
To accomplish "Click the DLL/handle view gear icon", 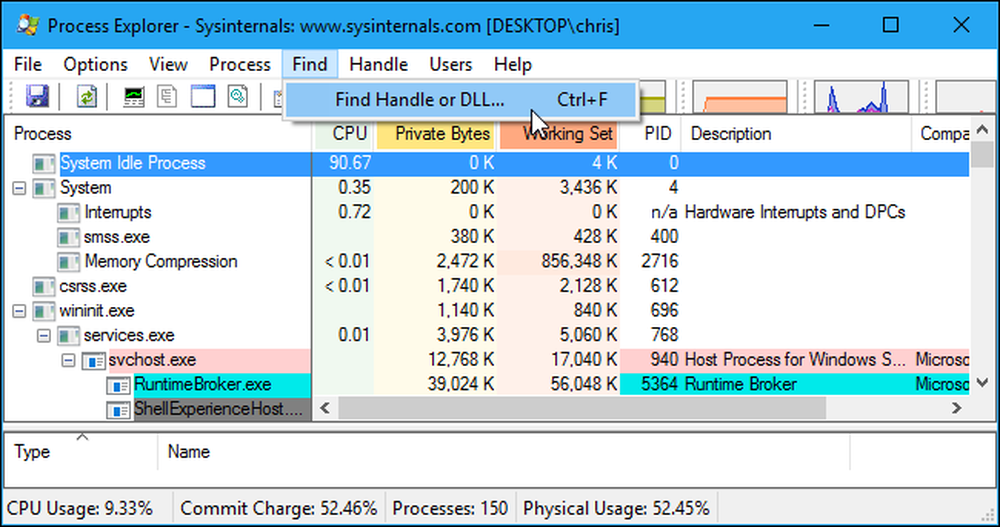I will click(x=238, y=96).
